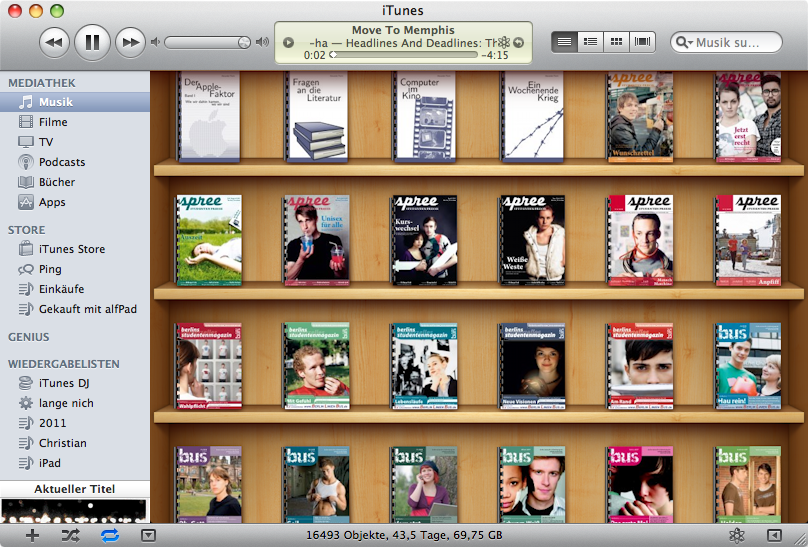Open the spree issue 'Wunschzettel'

[x=639, y=117]
